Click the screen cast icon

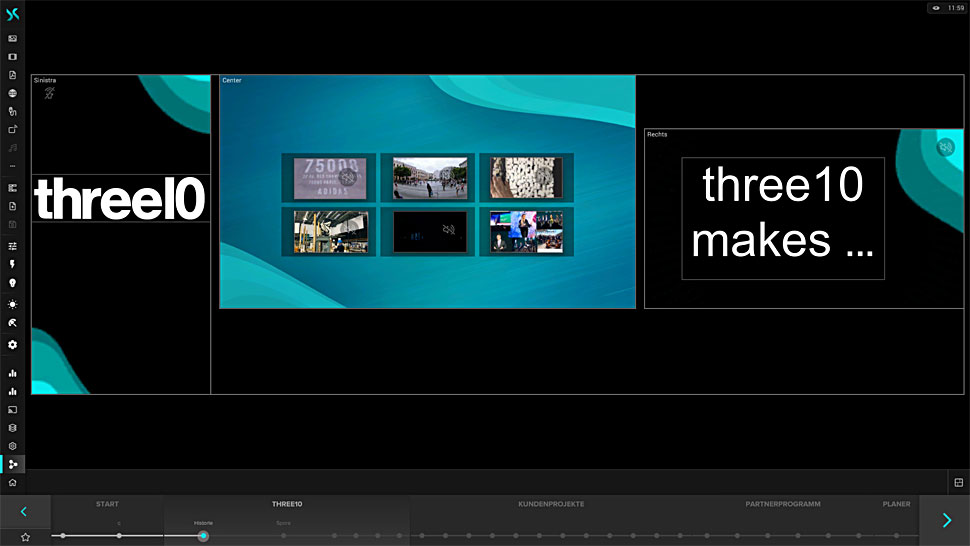[12, 409]
